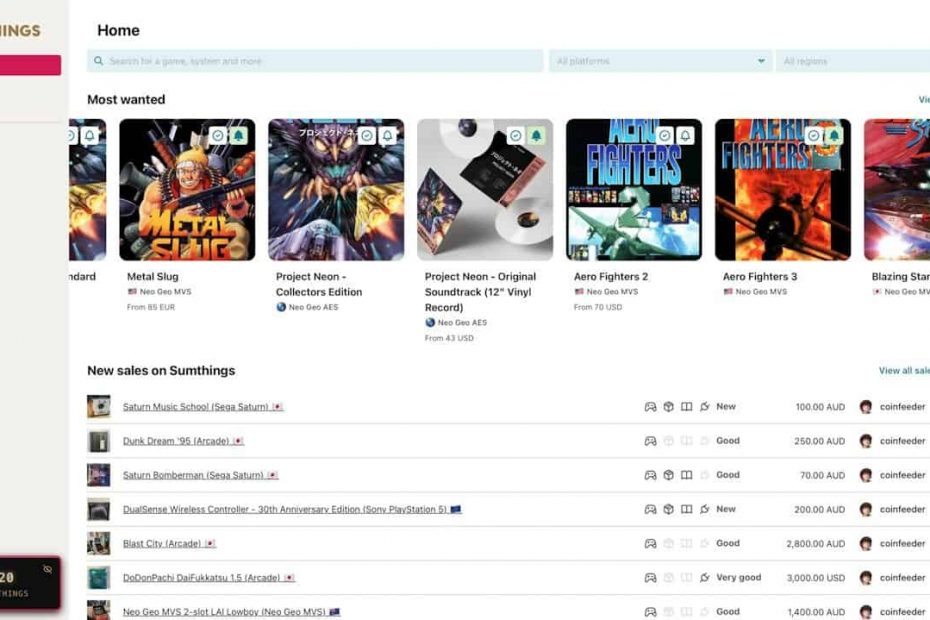
Task: Click coinfeeder avatar in Blast City row
Action: pyautogui.click(x=865, y=544)
